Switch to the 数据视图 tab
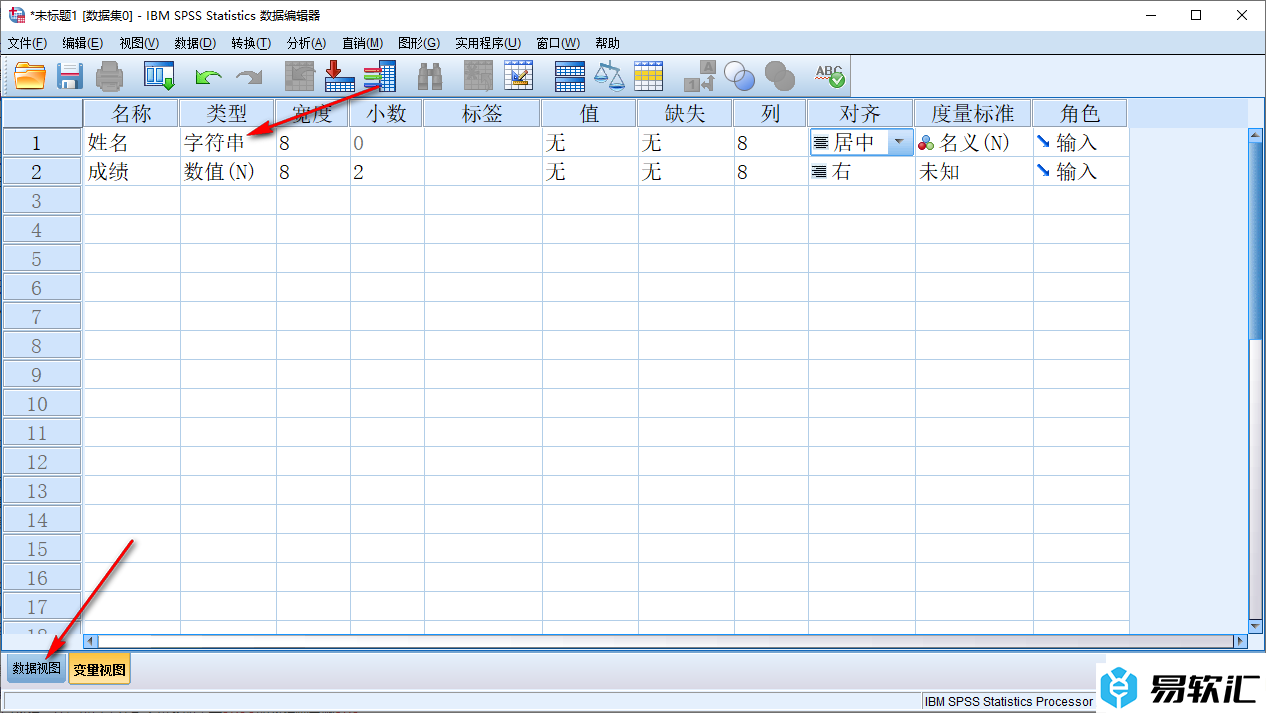The width and height of the screenshot is (1266, 713). click(36, 669)
